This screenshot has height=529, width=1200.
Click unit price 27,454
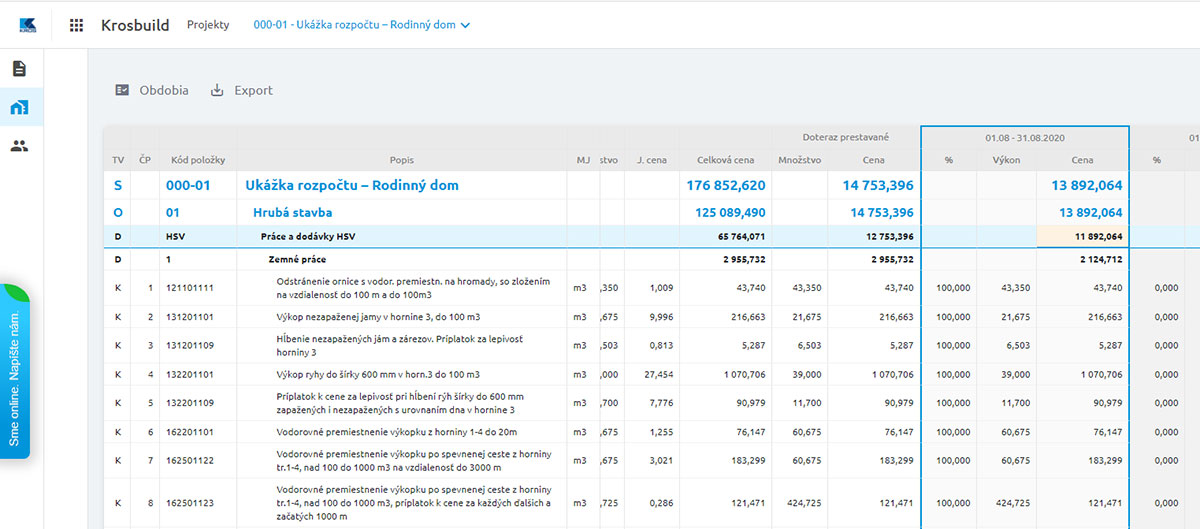tap(660, 375)
